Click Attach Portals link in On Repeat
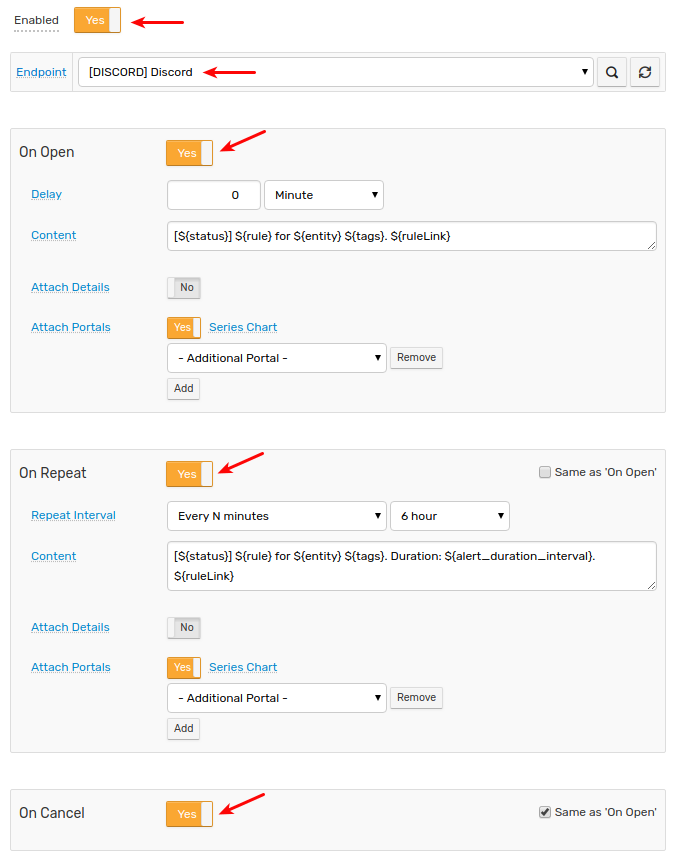The width and height of the screenshot is (678, 865). [71, 667]
